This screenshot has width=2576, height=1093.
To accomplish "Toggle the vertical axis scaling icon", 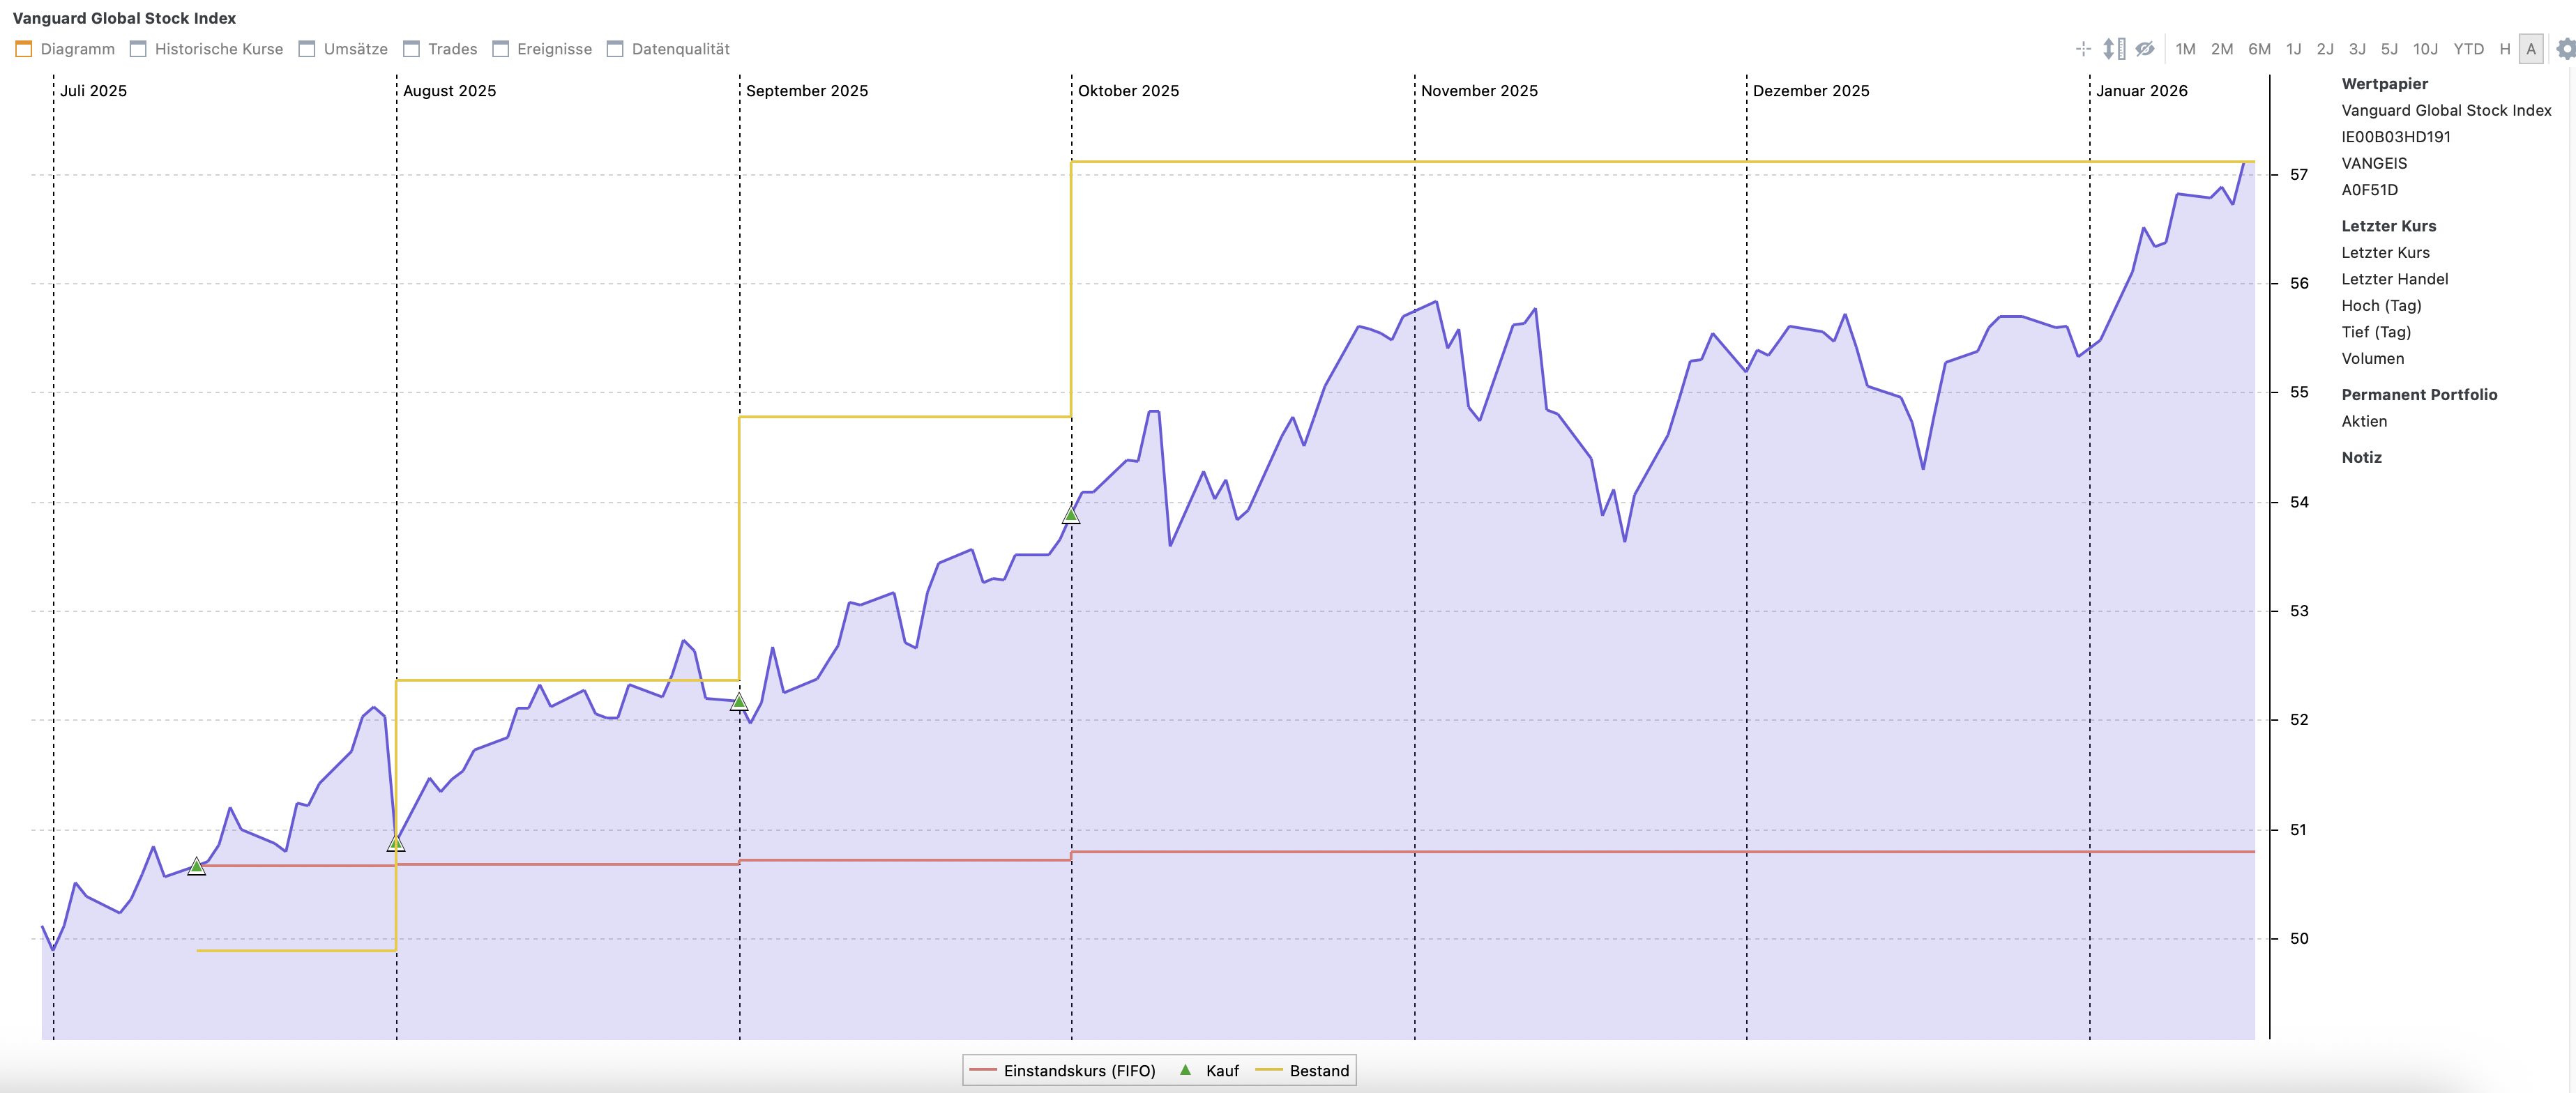I will pos(2113,49).
